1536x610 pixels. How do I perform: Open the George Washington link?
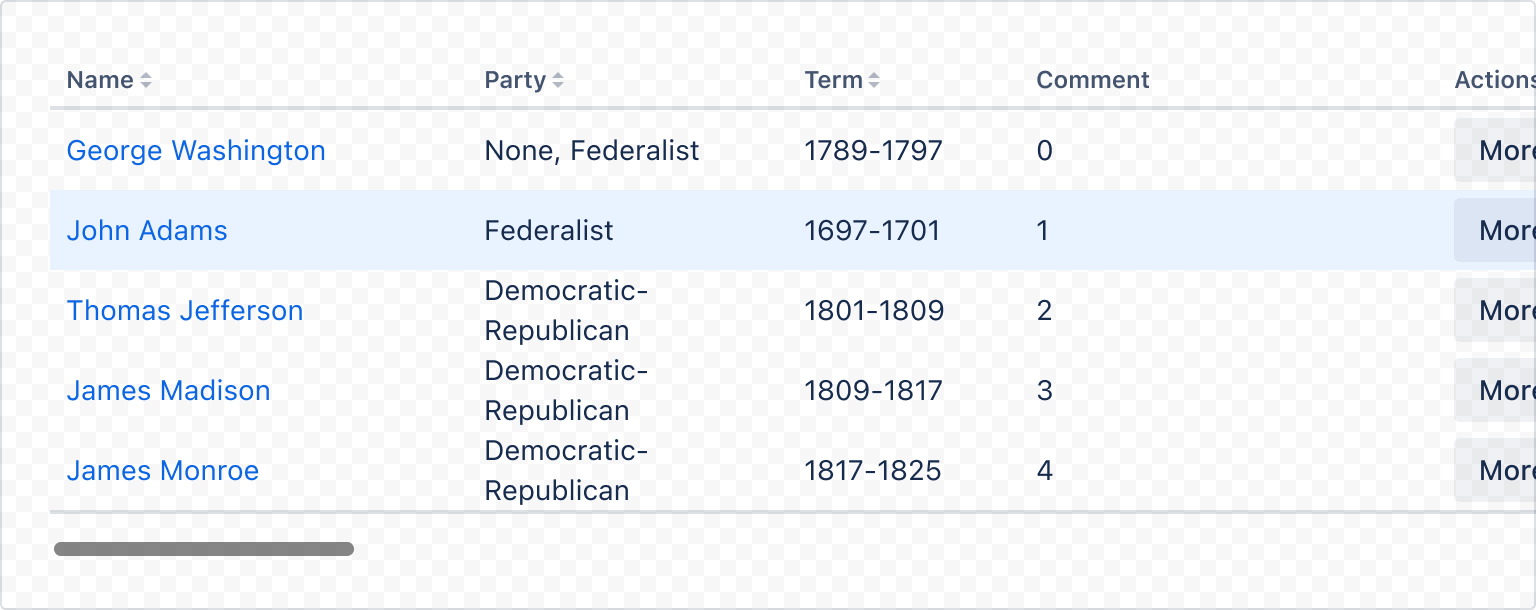196,150
